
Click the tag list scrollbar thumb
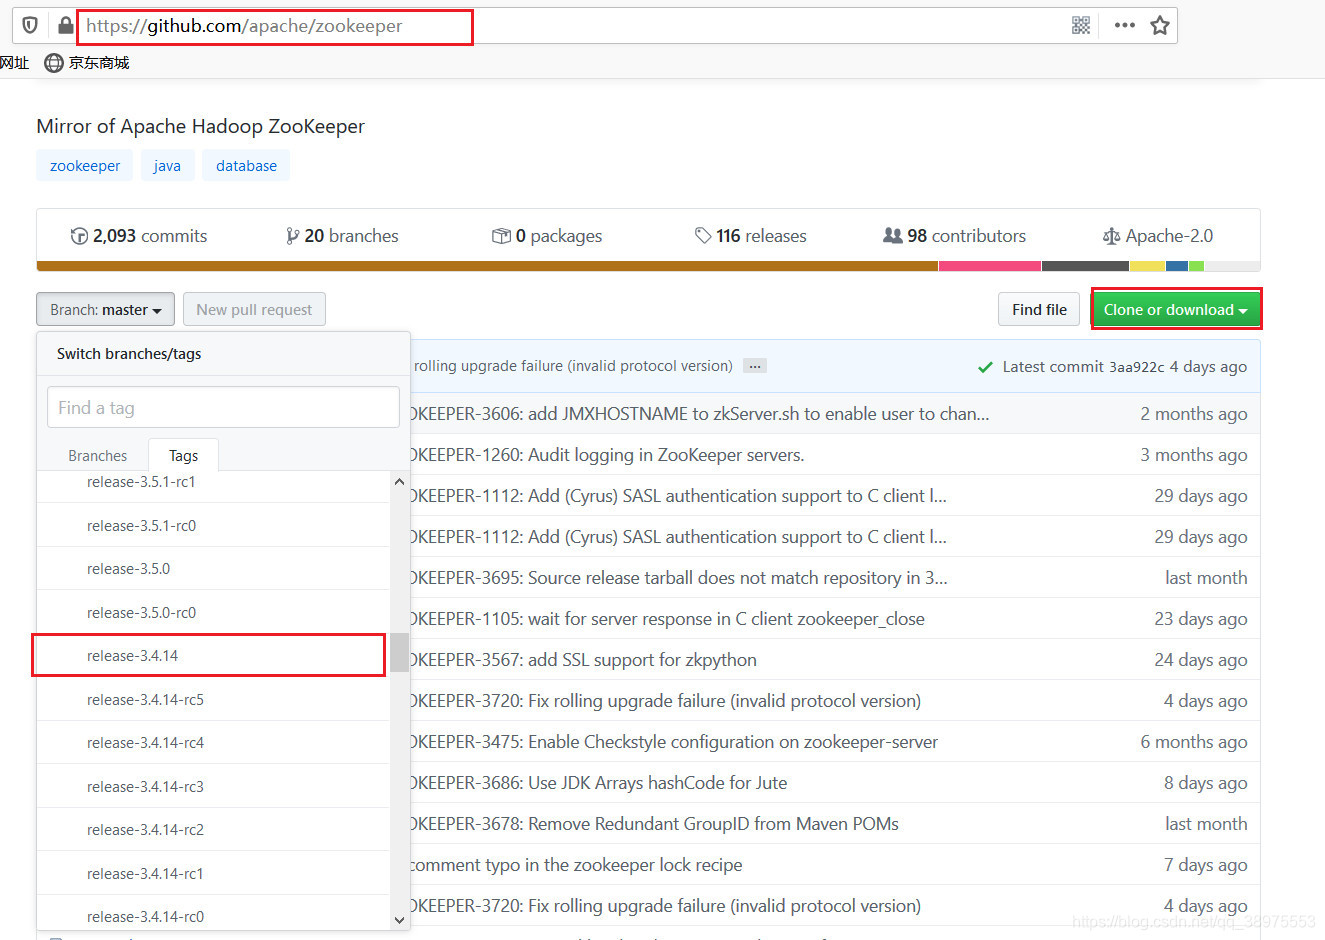pos(400,652)
